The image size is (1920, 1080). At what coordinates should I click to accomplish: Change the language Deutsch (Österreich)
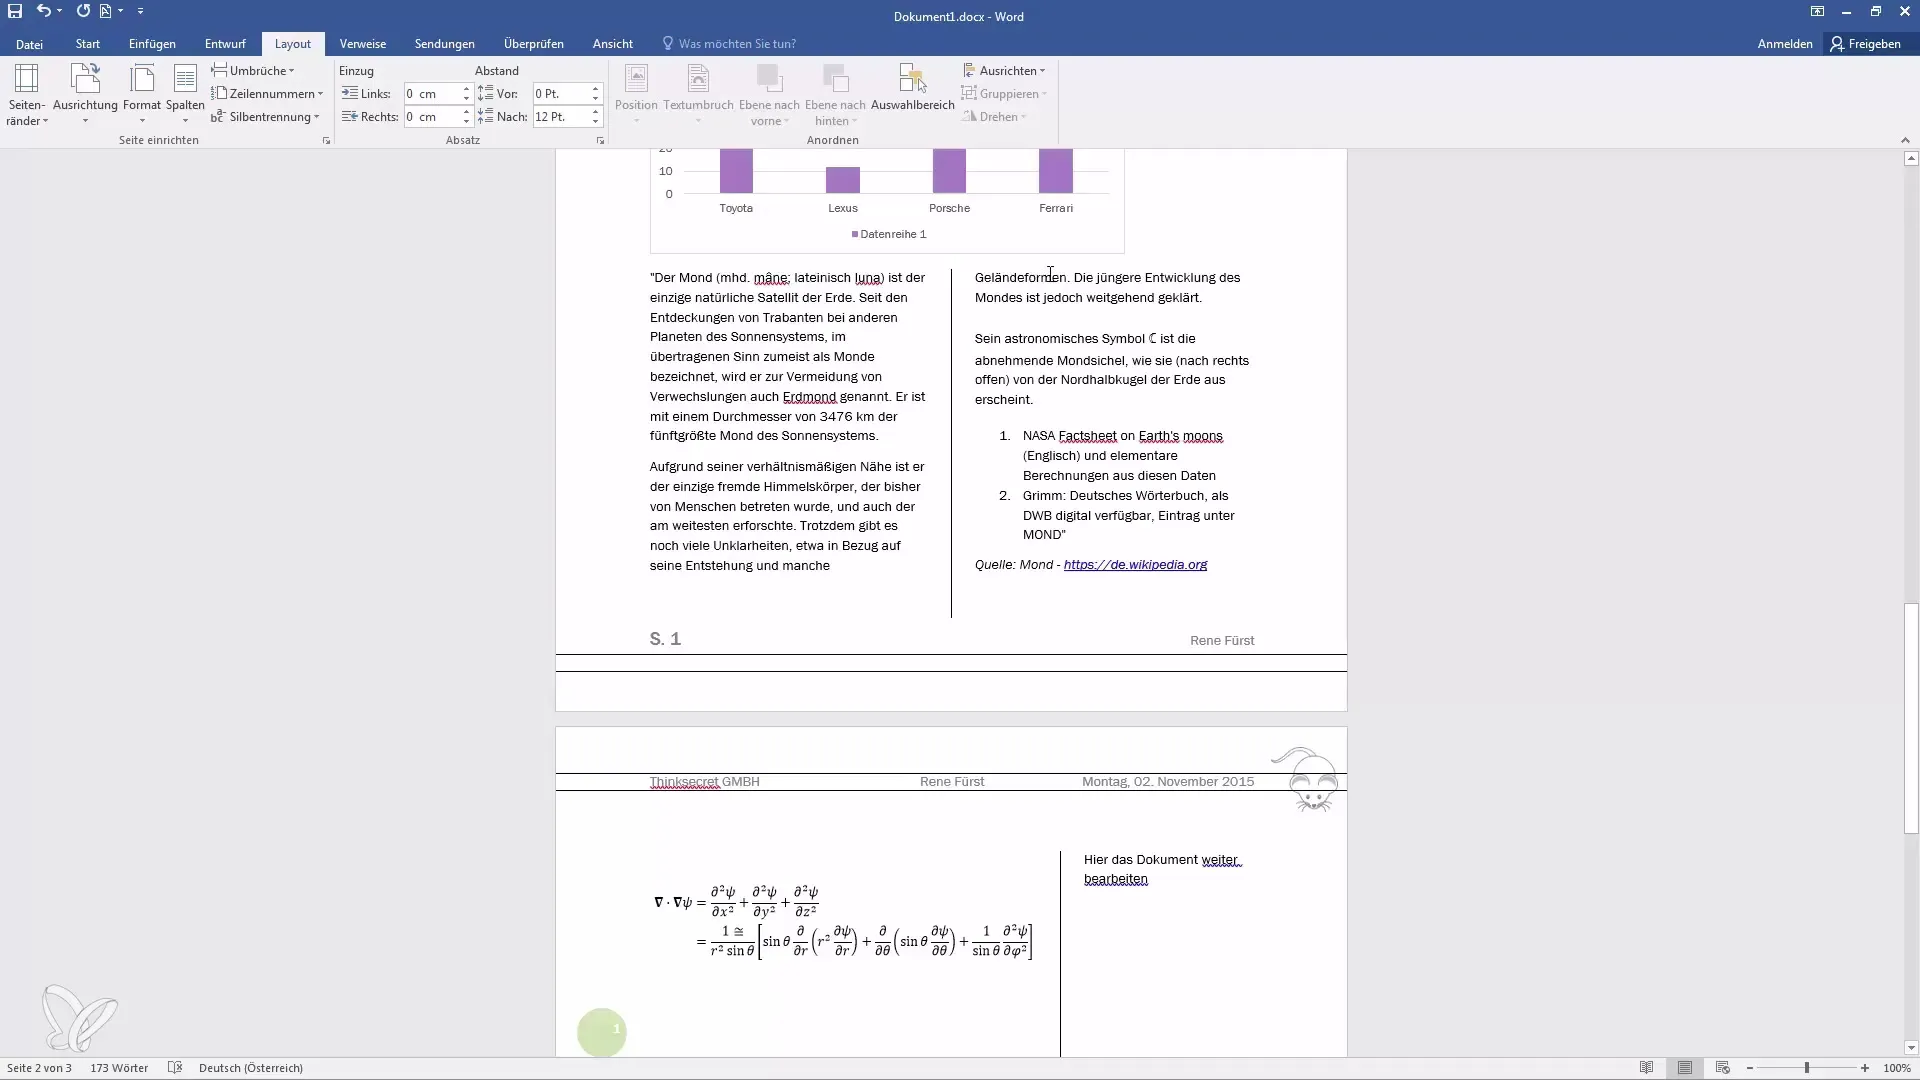(251, 1068)
